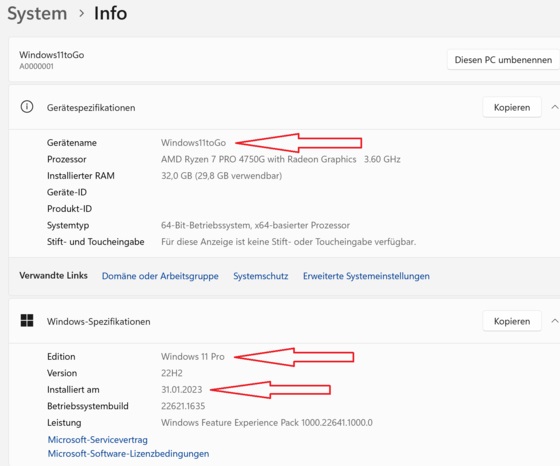Viewport: 560px width, 466px height.
Task: Click the Windows logo icon beside Windows-Spezifikationen
Action: pyautogui.click(x=27, y=321)
